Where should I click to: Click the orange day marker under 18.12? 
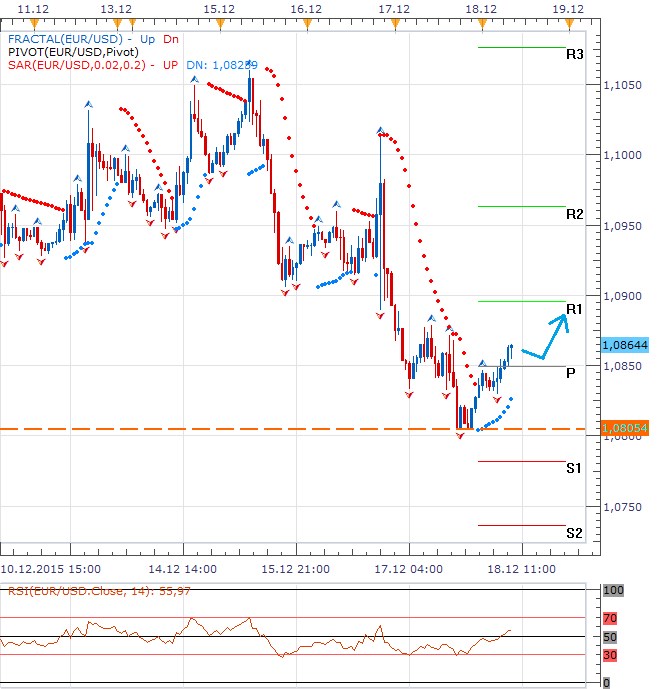click(x=482, y=24)
